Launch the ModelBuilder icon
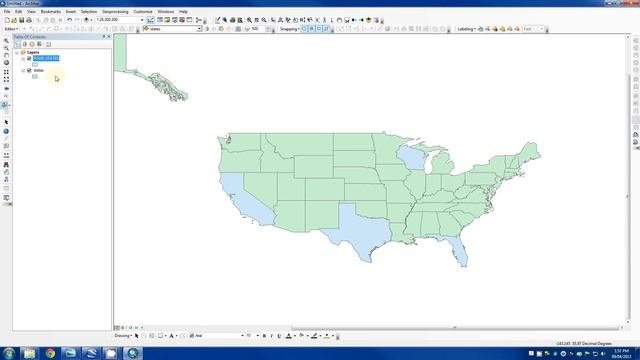Image resolution: width=640 pixels, height=360 pixels. pos(199,20)
